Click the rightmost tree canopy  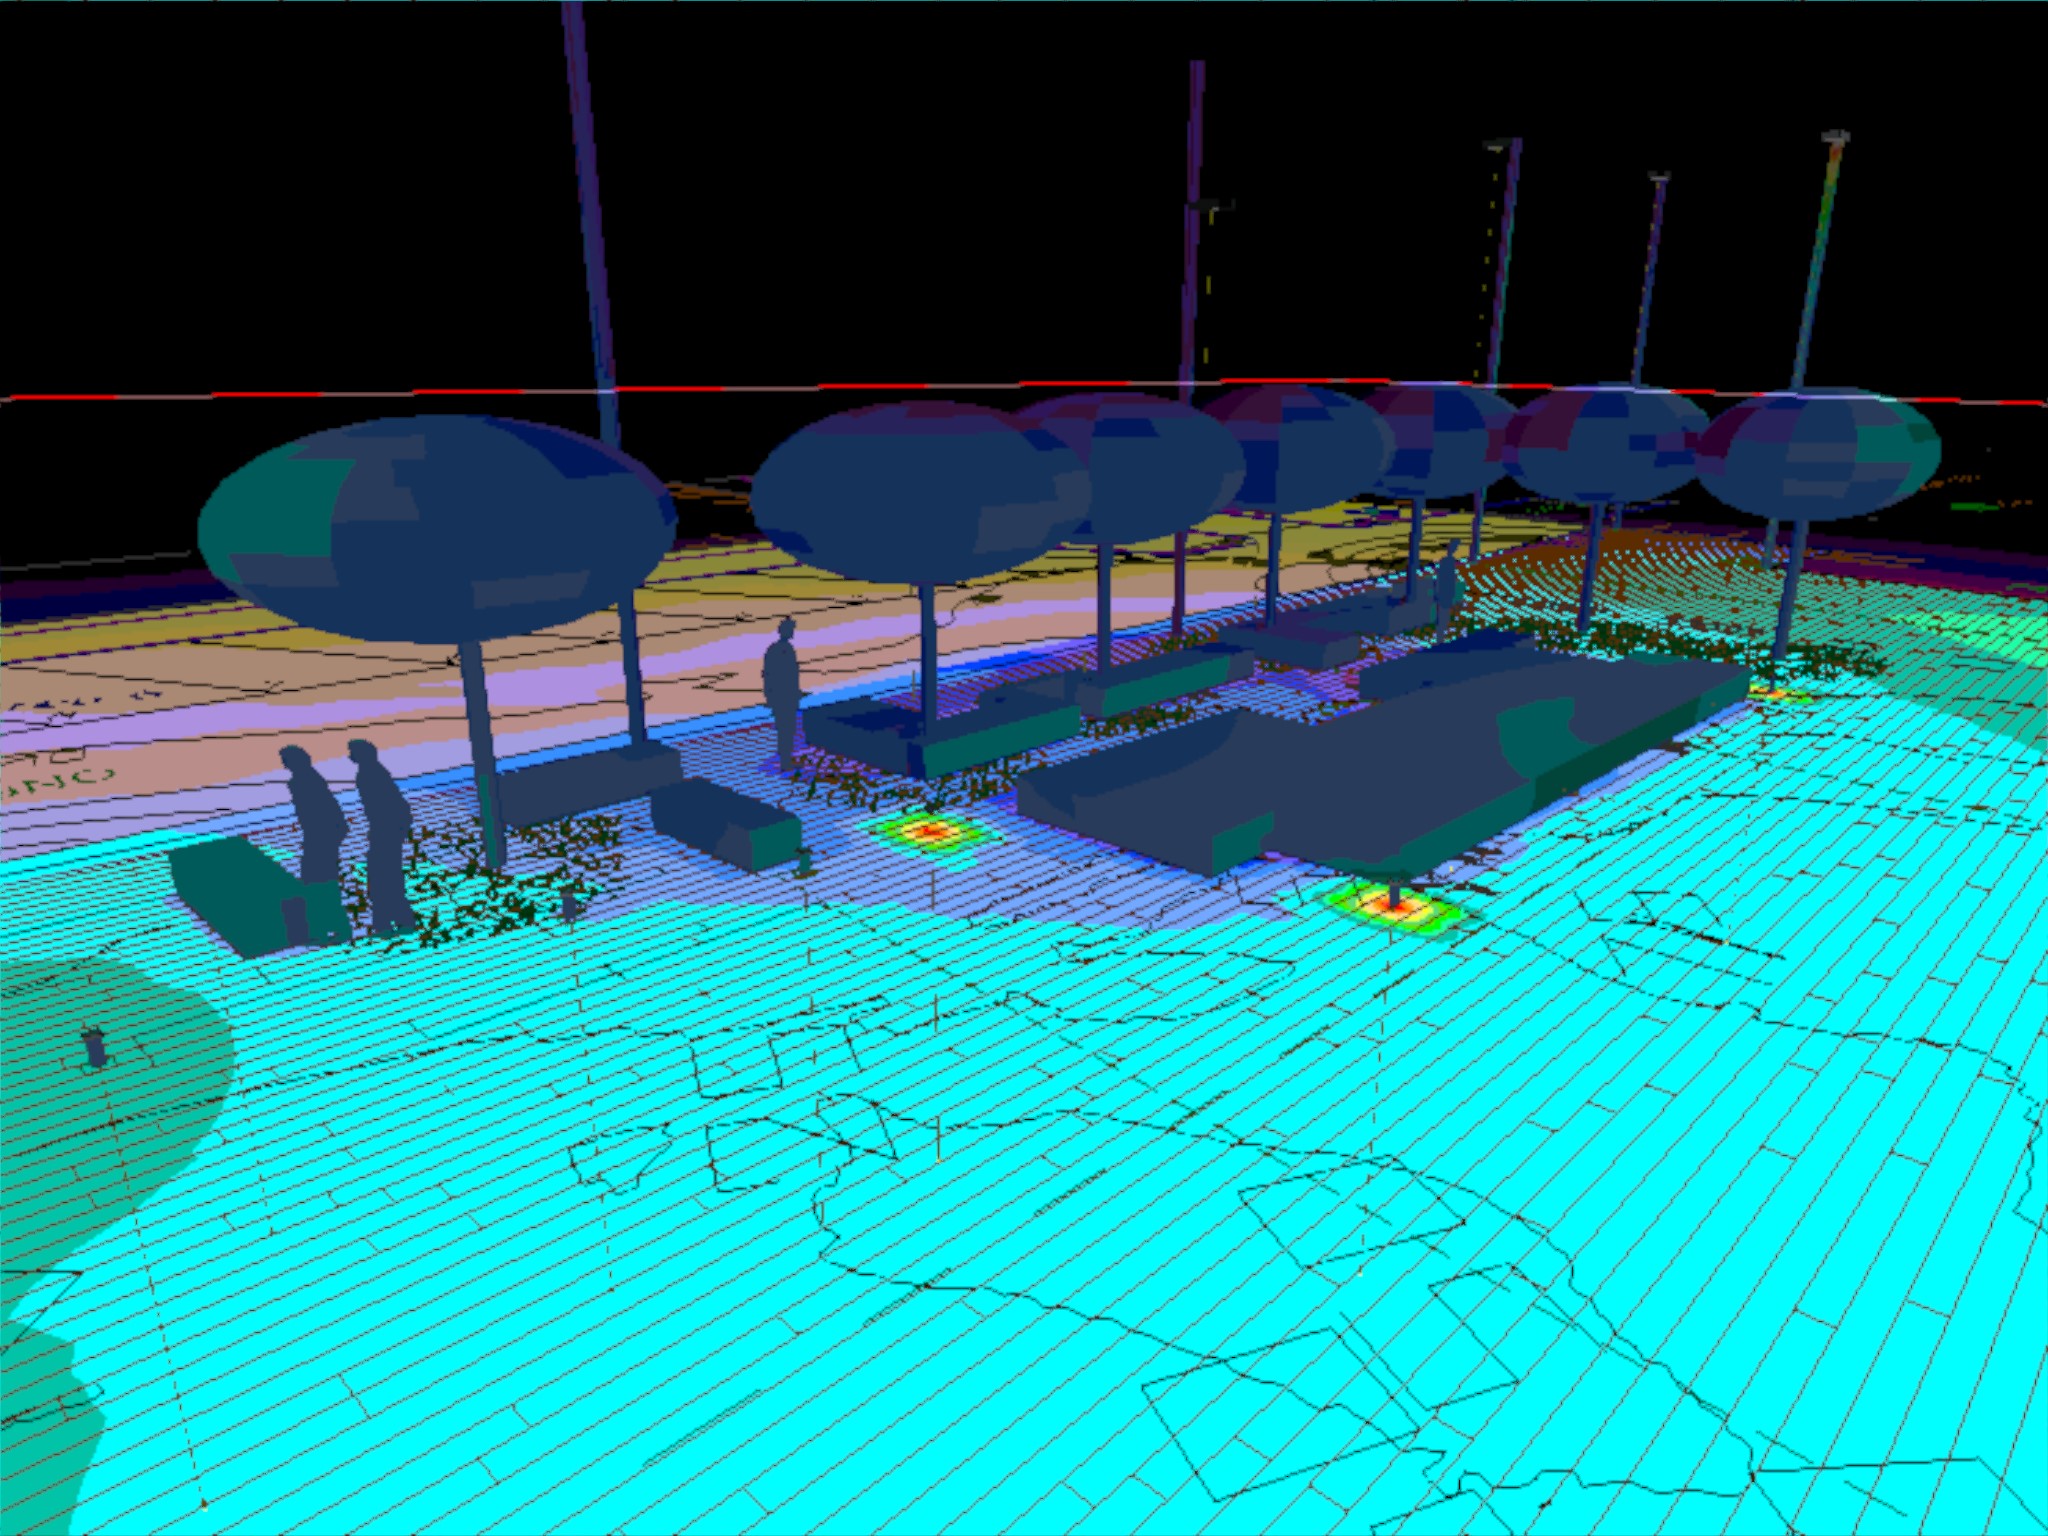click(x=1818, y=456)
